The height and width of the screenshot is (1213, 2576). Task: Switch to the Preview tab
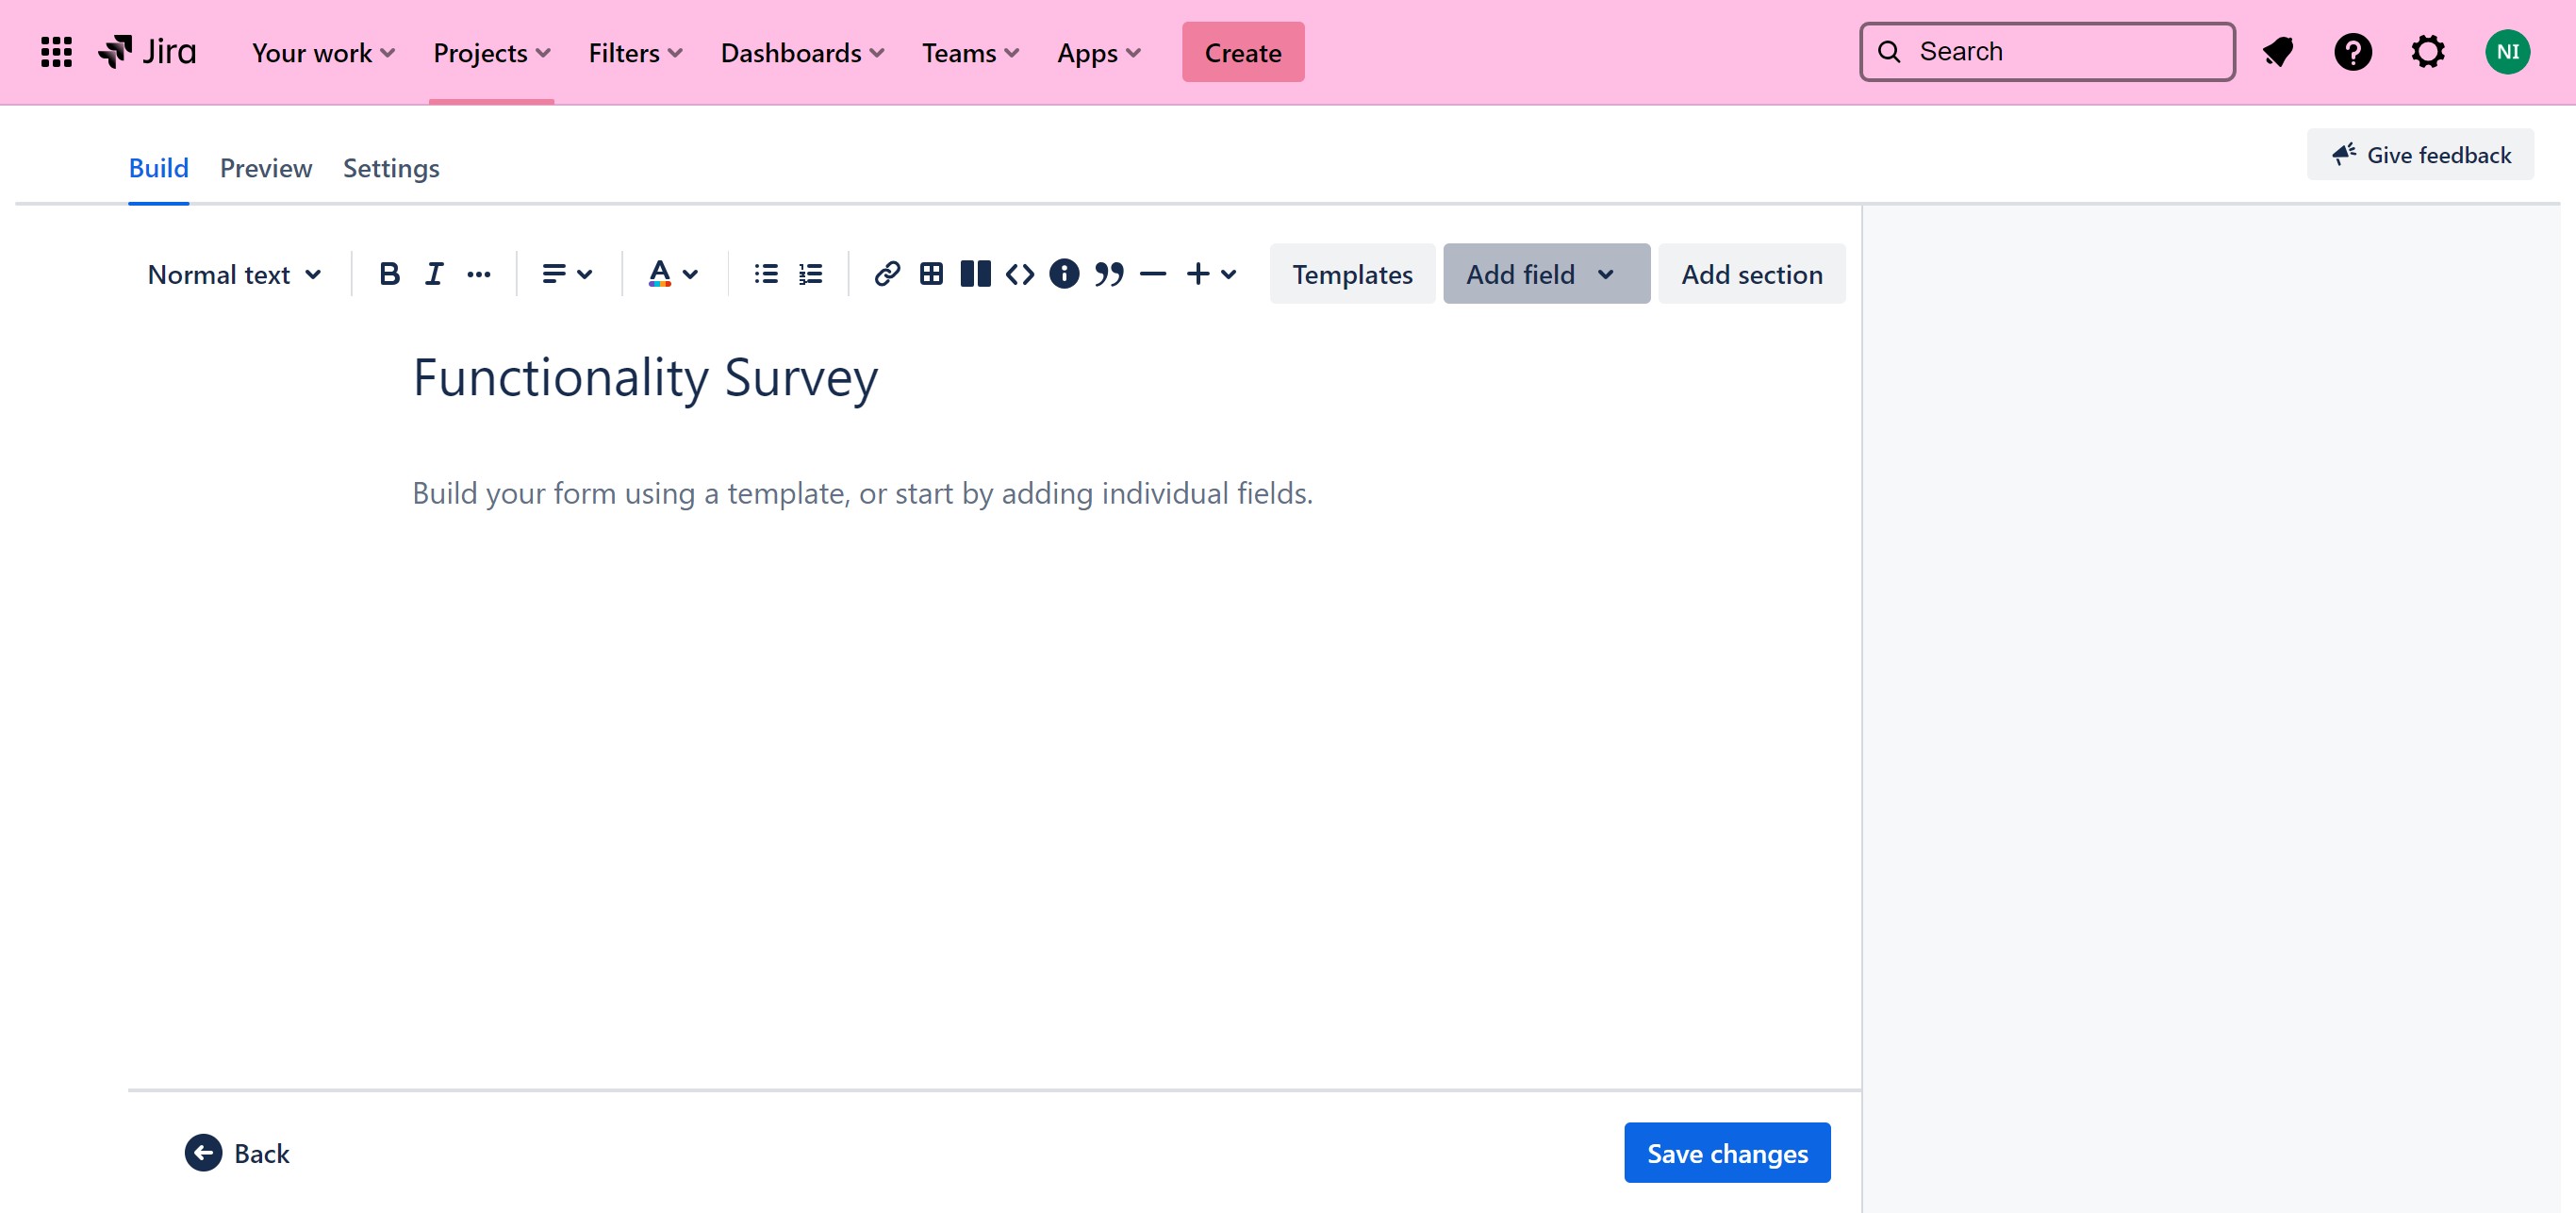click(x=265, y=168)
